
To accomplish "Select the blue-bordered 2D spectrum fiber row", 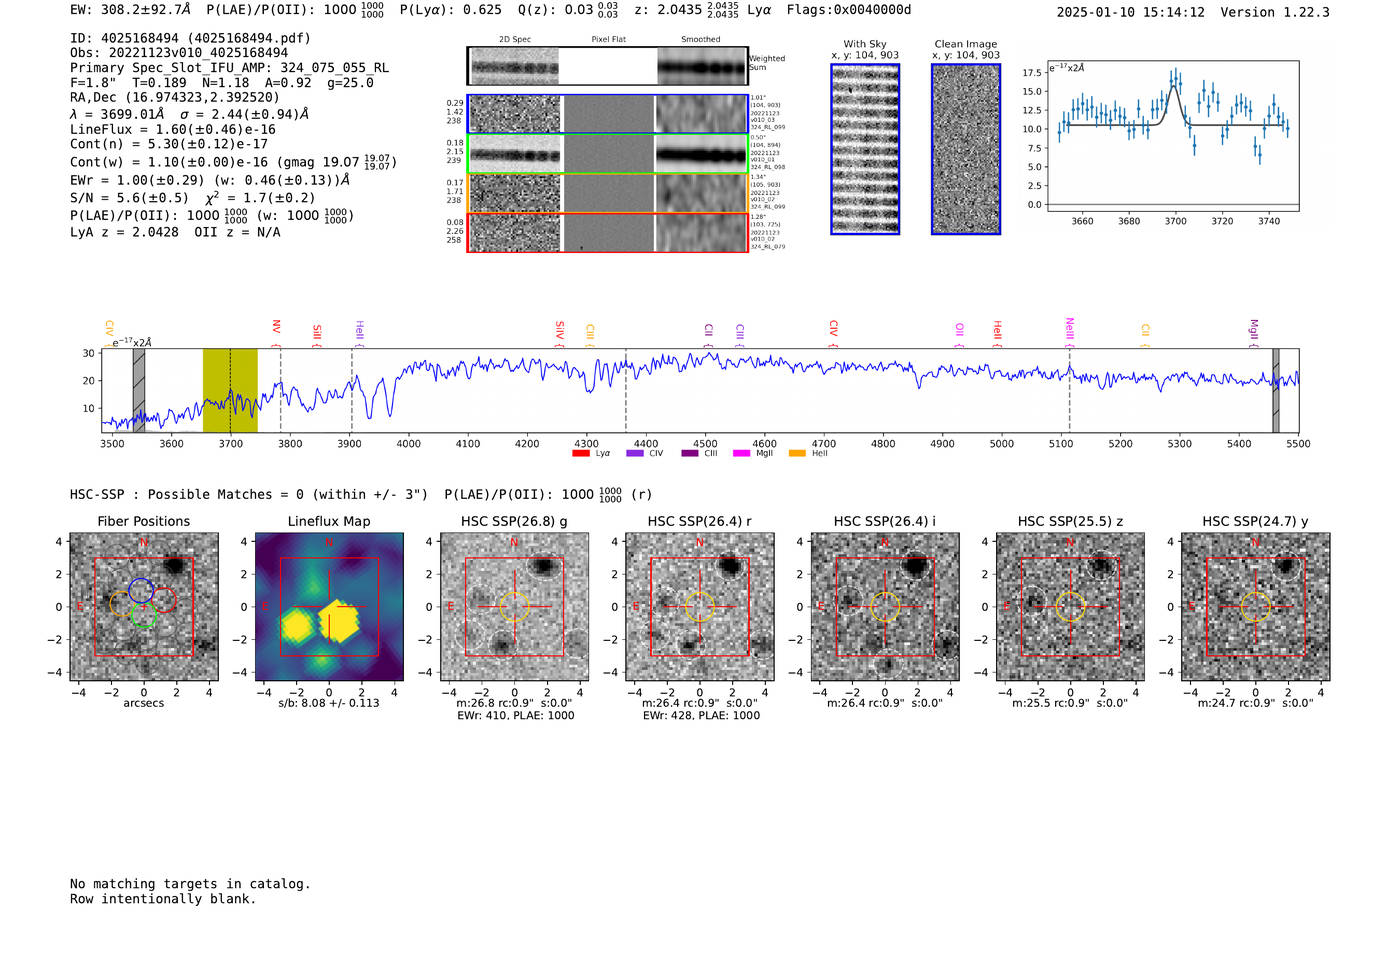I will click(608, 114).
